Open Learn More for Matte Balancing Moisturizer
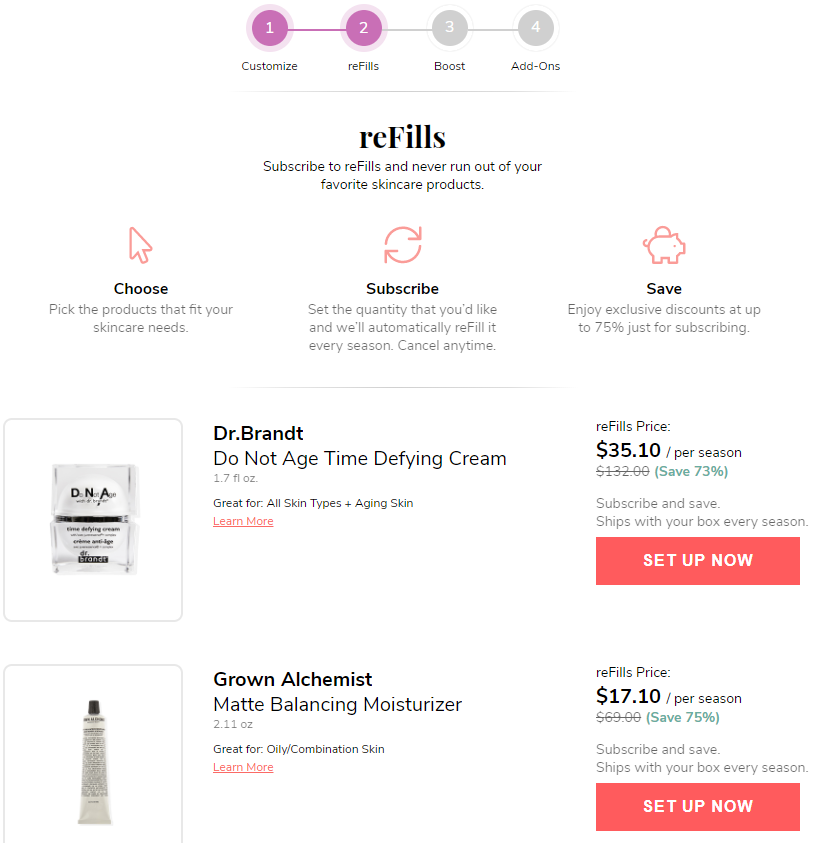This screenshot has height=843, width=813. point(243,767)
